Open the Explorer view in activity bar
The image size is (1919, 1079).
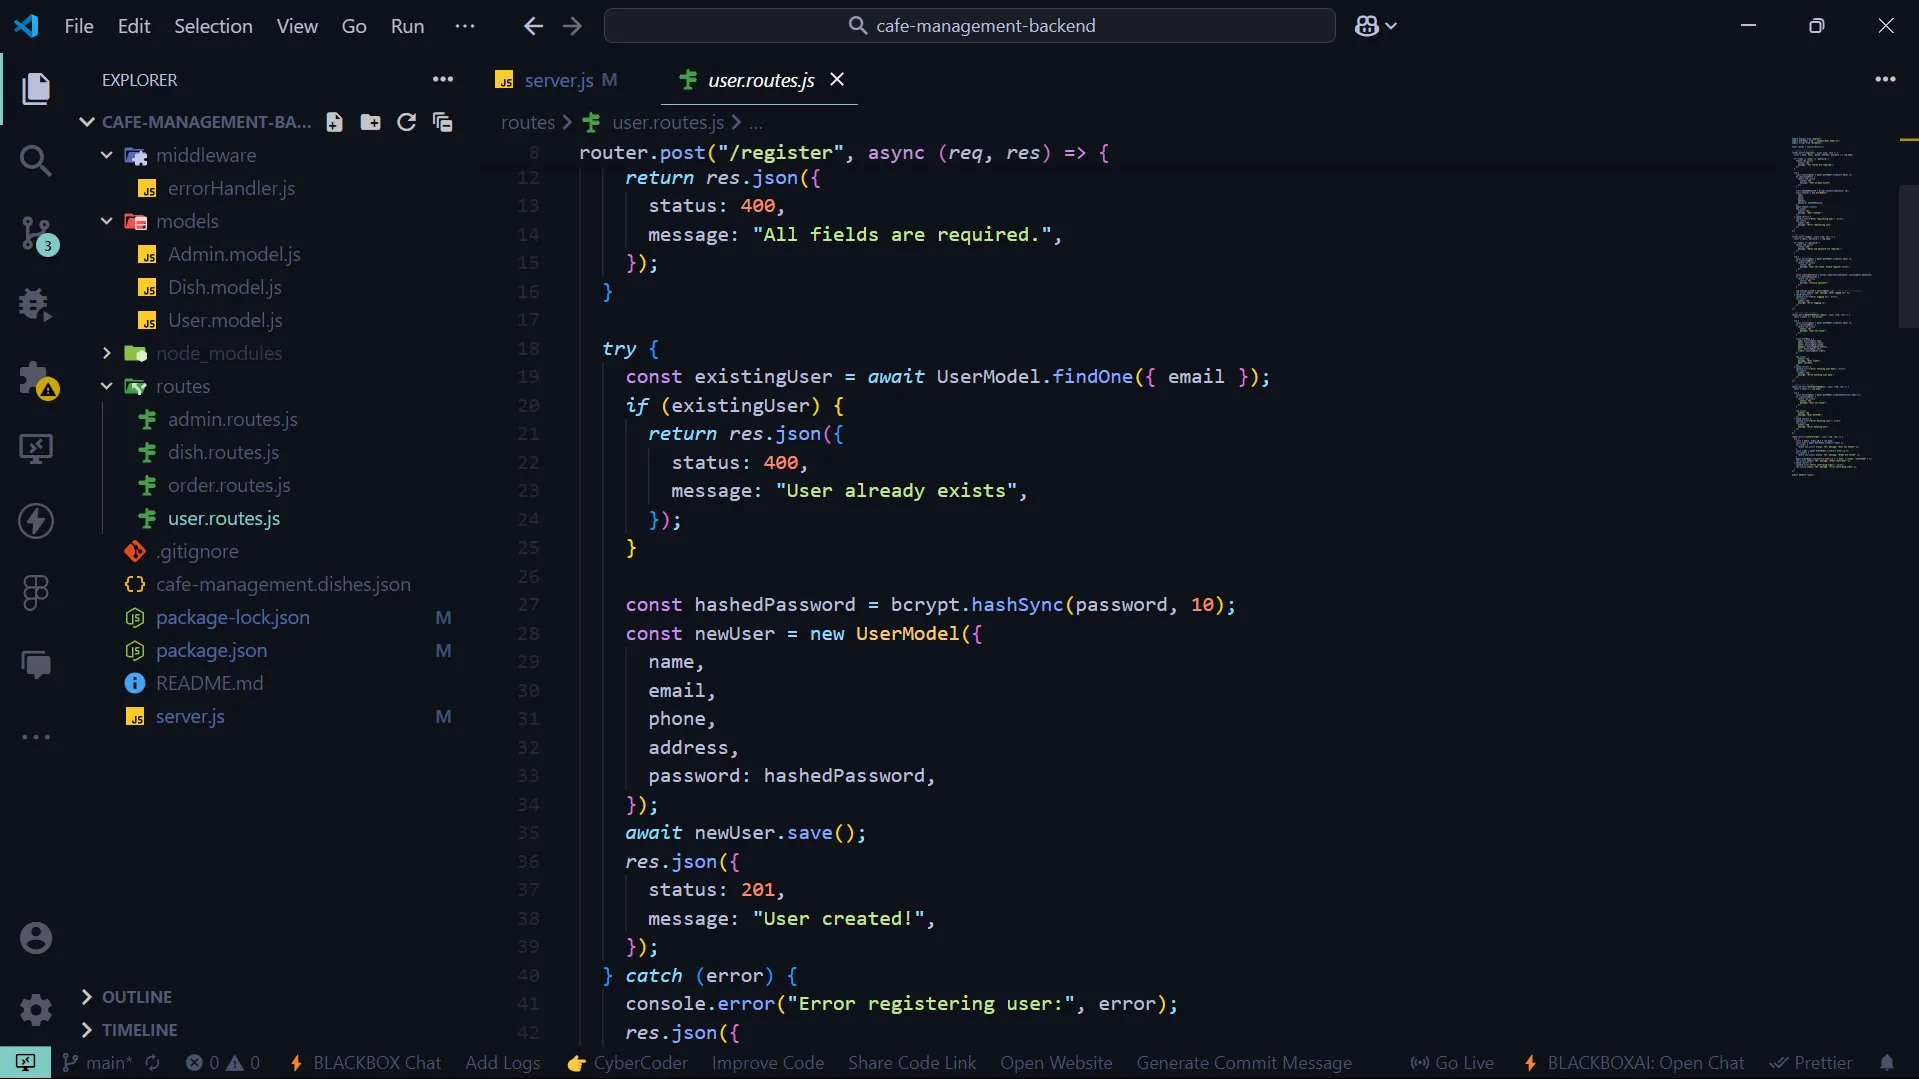pos(36,88)
